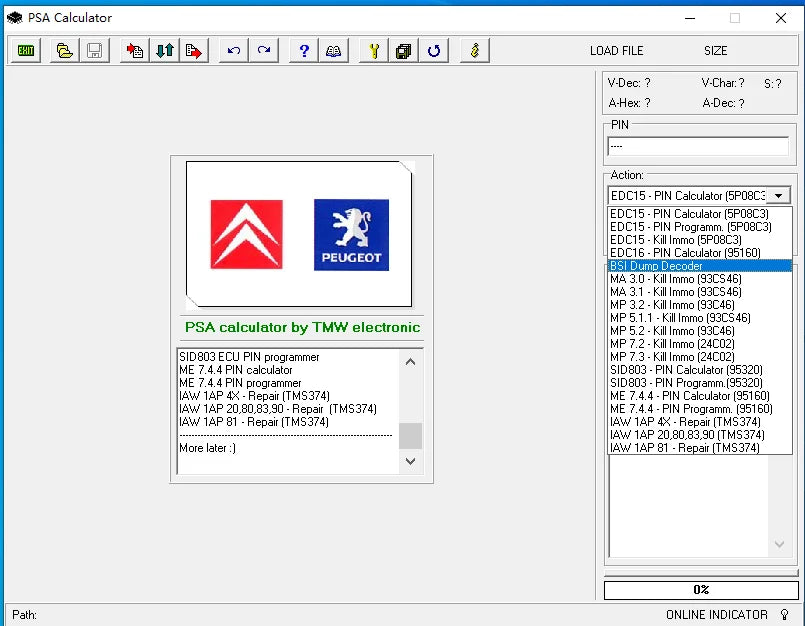Pick MA 3.0 - Kill Immo (93CS46)
This screenshot has height=626, width=805.
pos(700,279)
